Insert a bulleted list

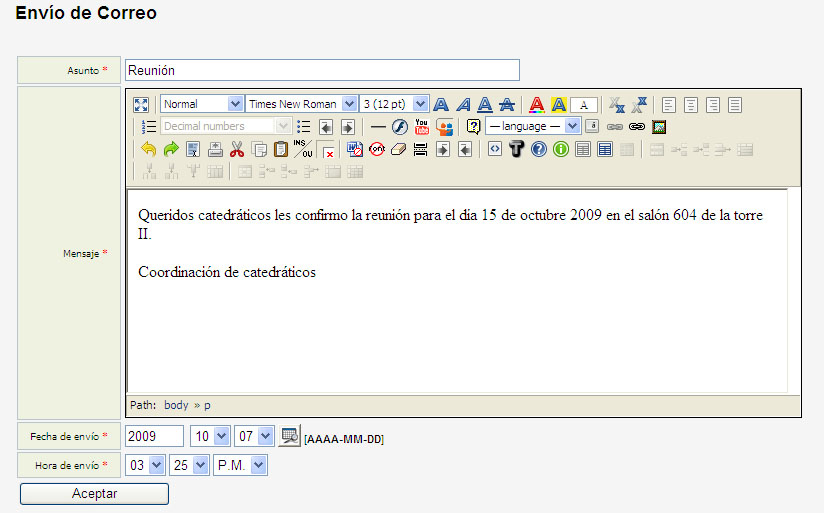click(x=304, y=127)
